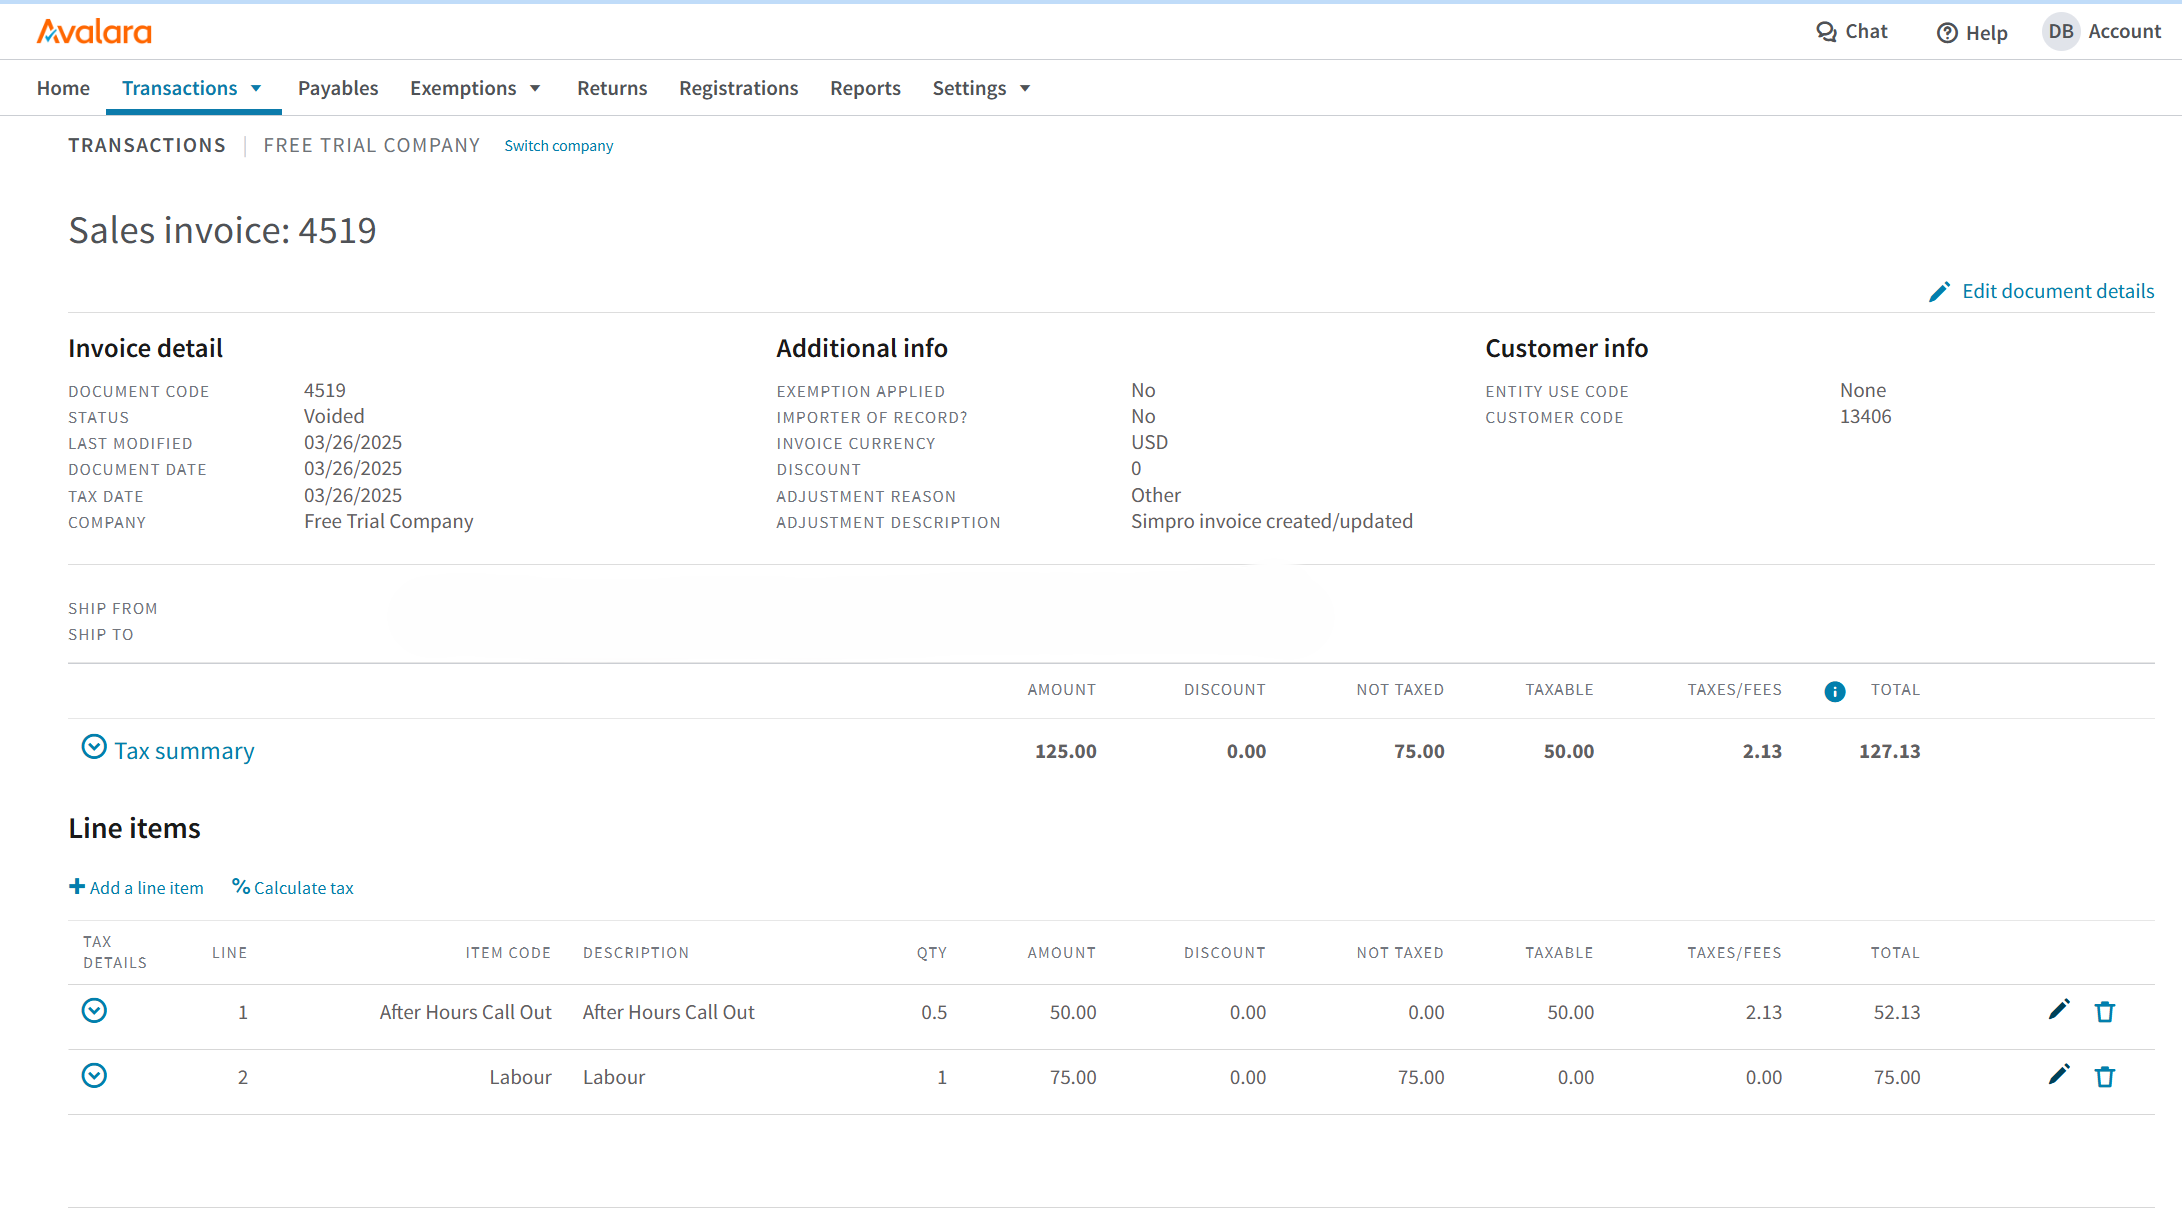The width and height of the screenshot is (2182, 1209).
Task: Expand the Tax summary section
Action: [94, 748]
